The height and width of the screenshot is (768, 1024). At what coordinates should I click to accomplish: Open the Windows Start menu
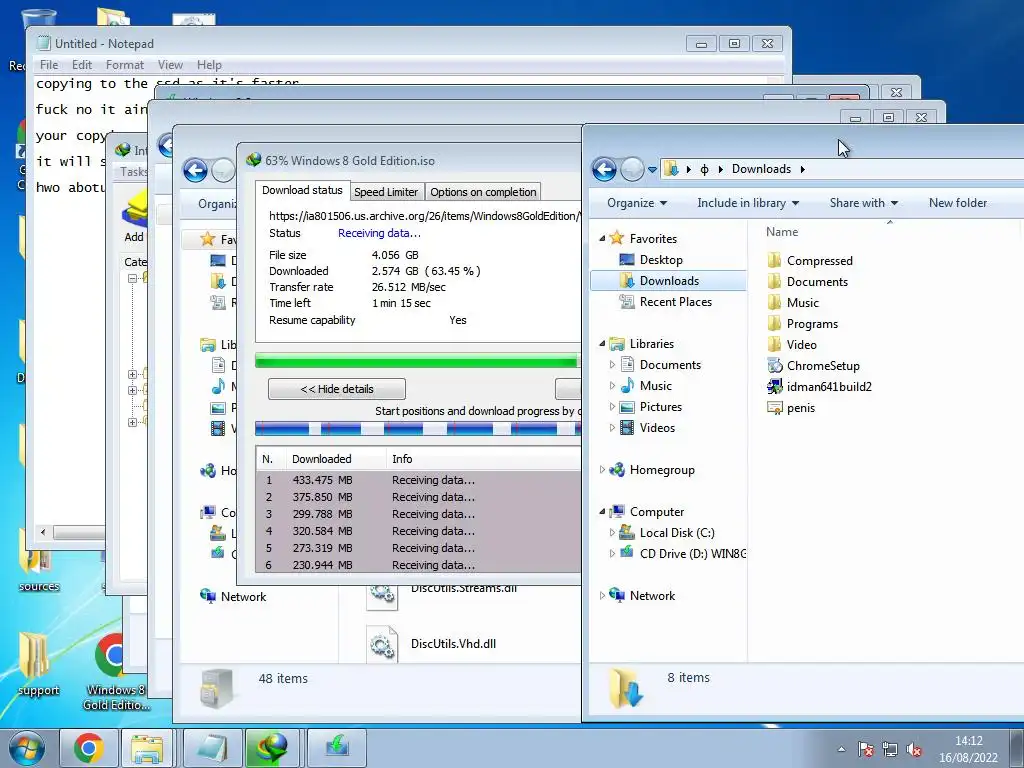pos(27,748)
